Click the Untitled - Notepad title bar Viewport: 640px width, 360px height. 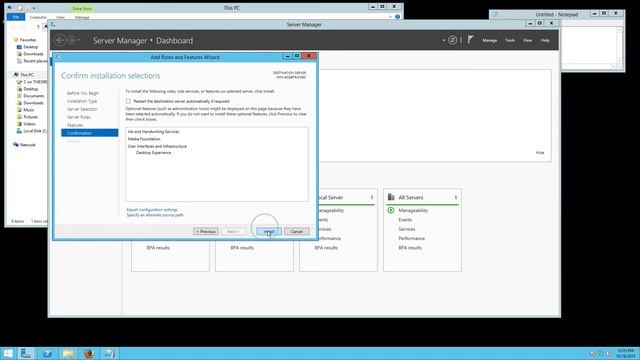(x=557, y=14)
